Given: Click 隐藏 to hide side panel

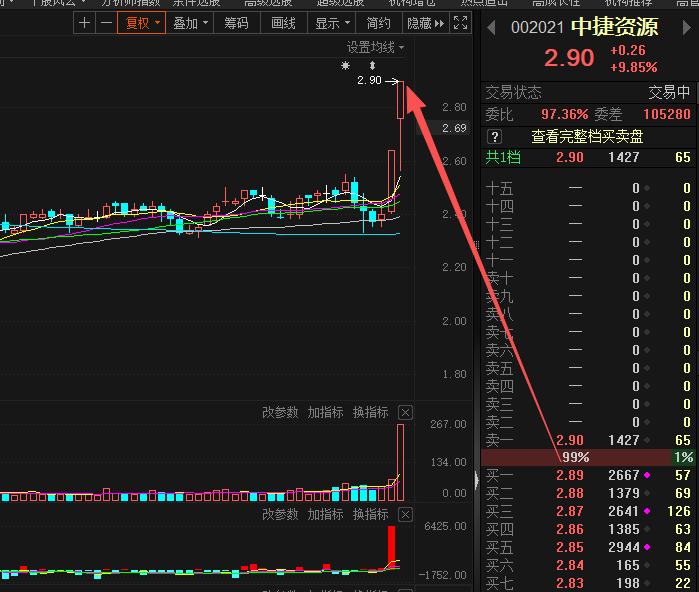Looking at the screenshot, I should click(x=426, y=23).
